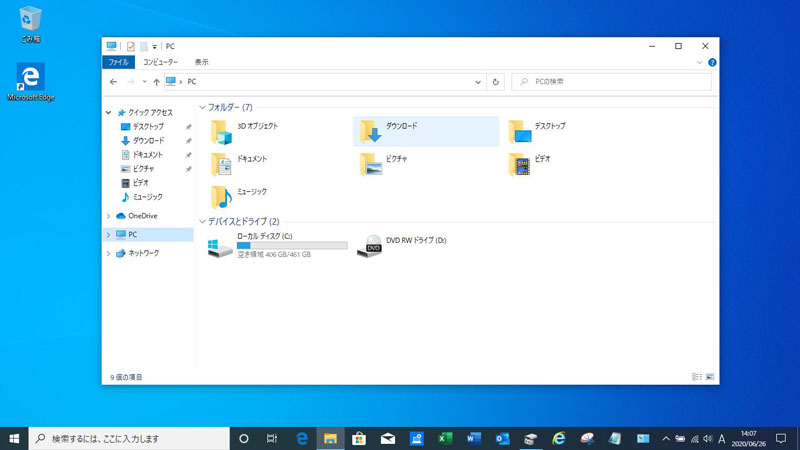Image resolution: width=800 pixels, height=450 pixels.
Task: Click New folder icon in title bar
Action: click(x=144, y=46)
